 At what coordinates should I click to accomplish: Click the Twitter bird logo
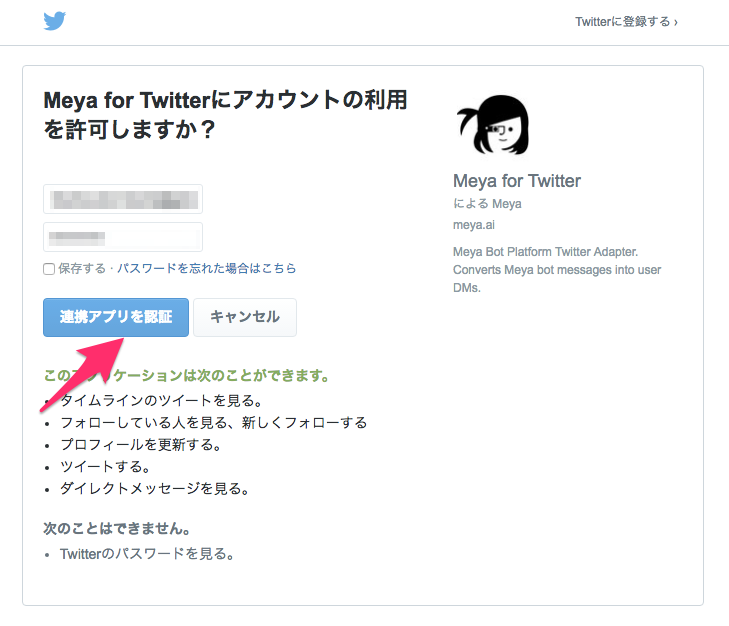click(x=55, y=21)
